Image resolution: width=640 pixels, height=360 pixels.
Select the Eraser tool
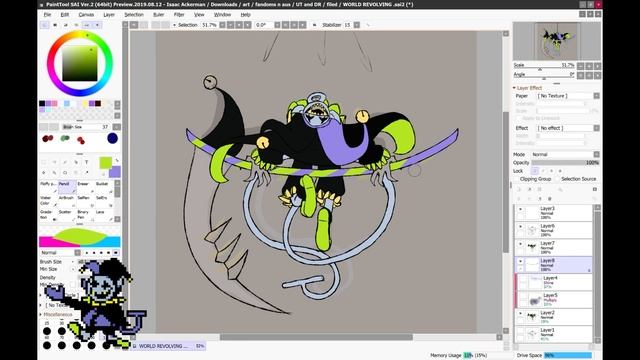pos(86,187)
